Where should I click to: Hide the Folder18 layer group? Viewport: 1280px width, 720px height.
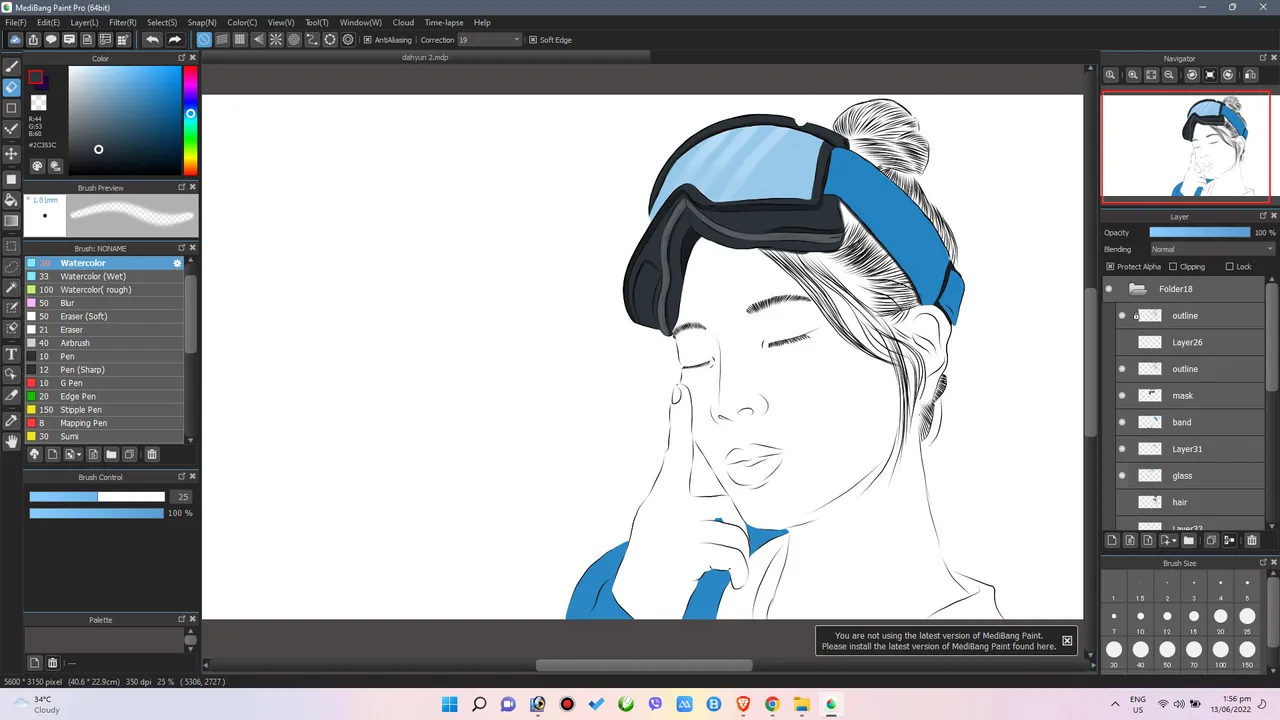[x=1108, y=289]
